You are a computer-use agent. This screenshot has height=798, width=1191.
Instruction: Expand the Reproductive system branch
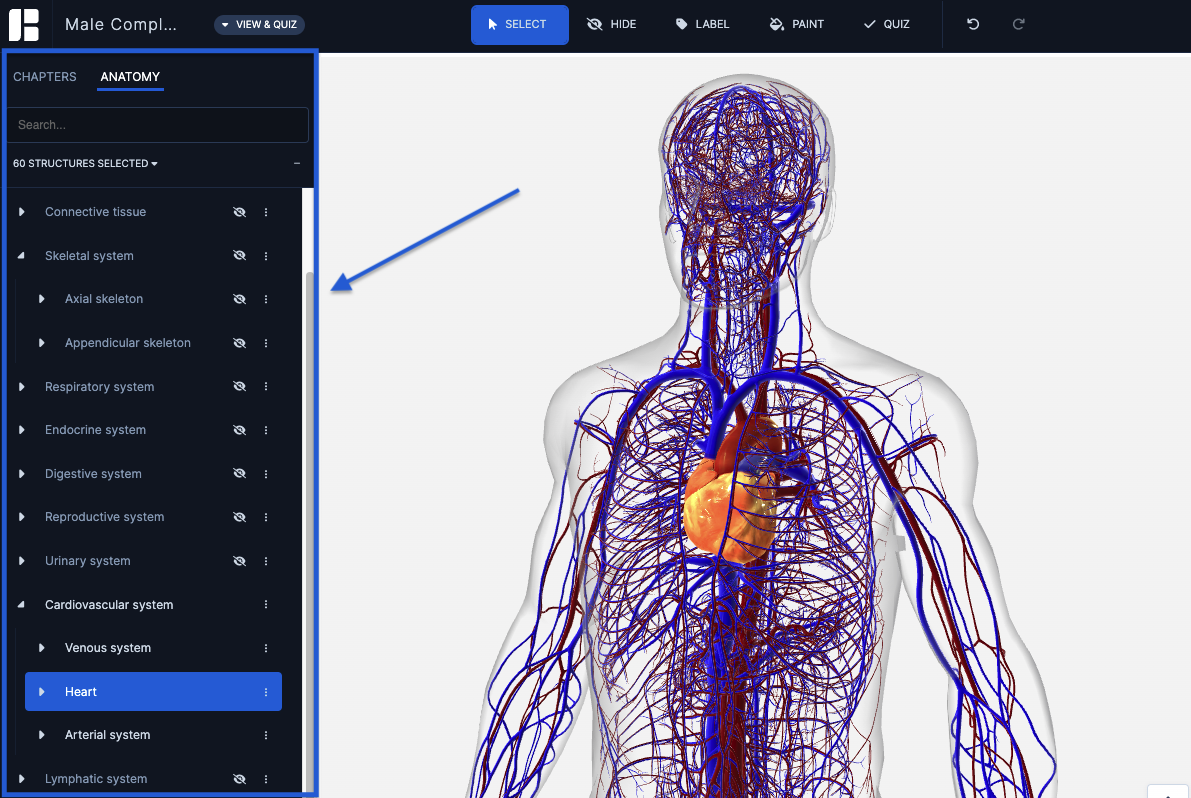[21, 517]
